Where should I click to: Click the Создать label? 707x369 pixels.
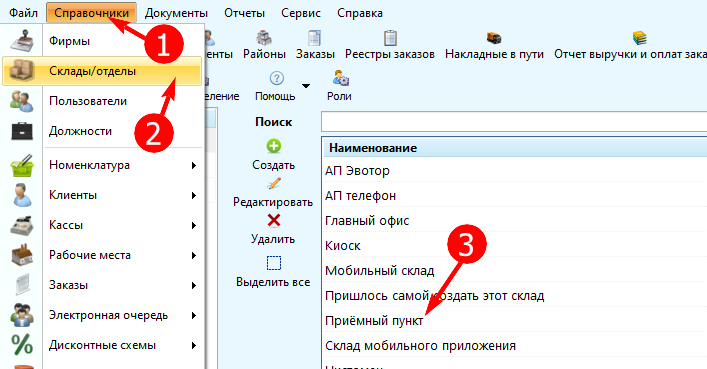(x=273, y=165)
